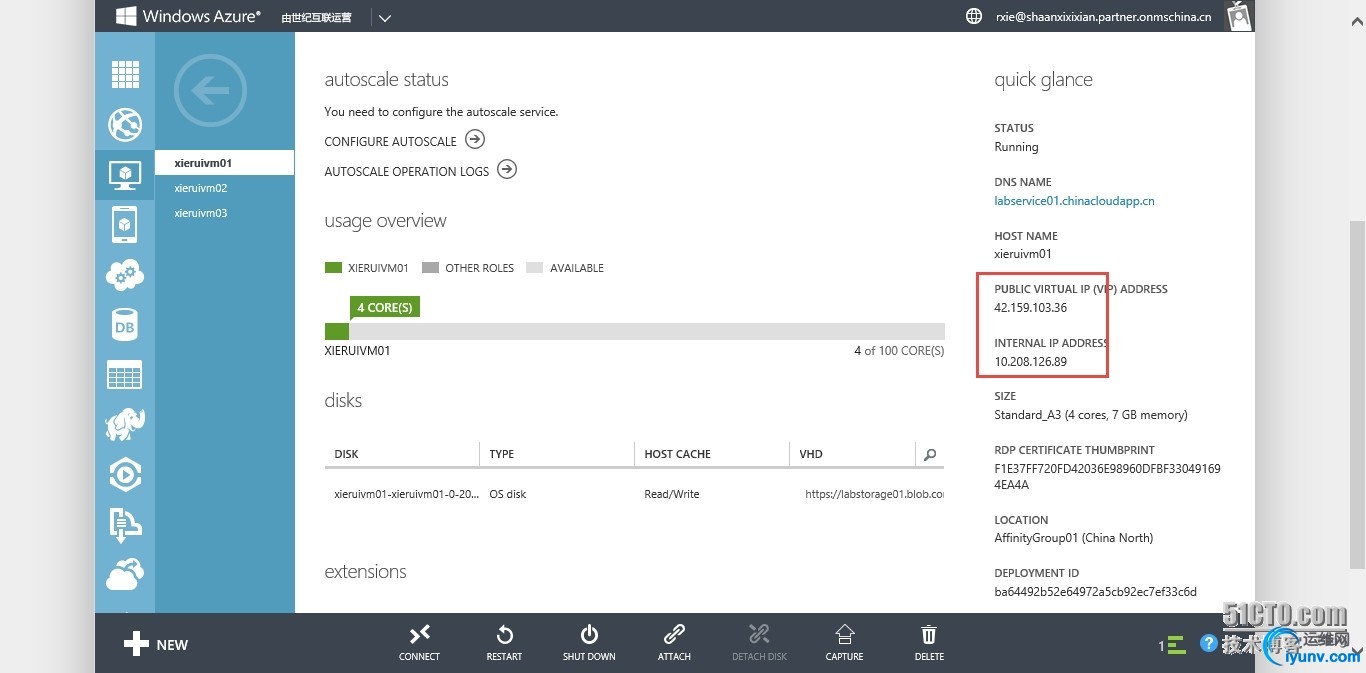Click the disk's labstorage01 VHD URL
1366x673 pixels.
874,494
